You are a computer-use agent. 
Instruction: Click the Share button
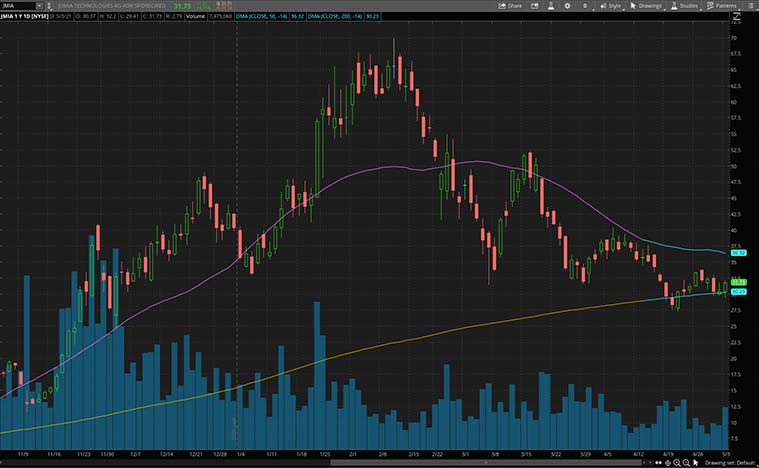[510, 6]
